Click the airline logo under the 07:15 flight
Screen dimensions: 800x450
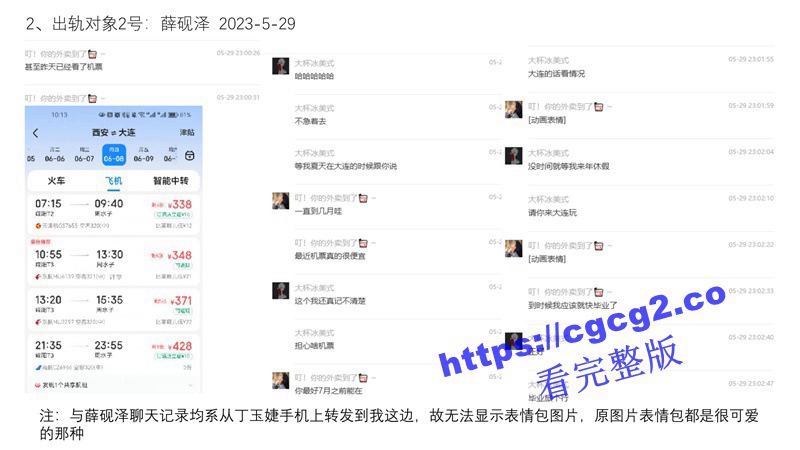[x=36, y=225]
